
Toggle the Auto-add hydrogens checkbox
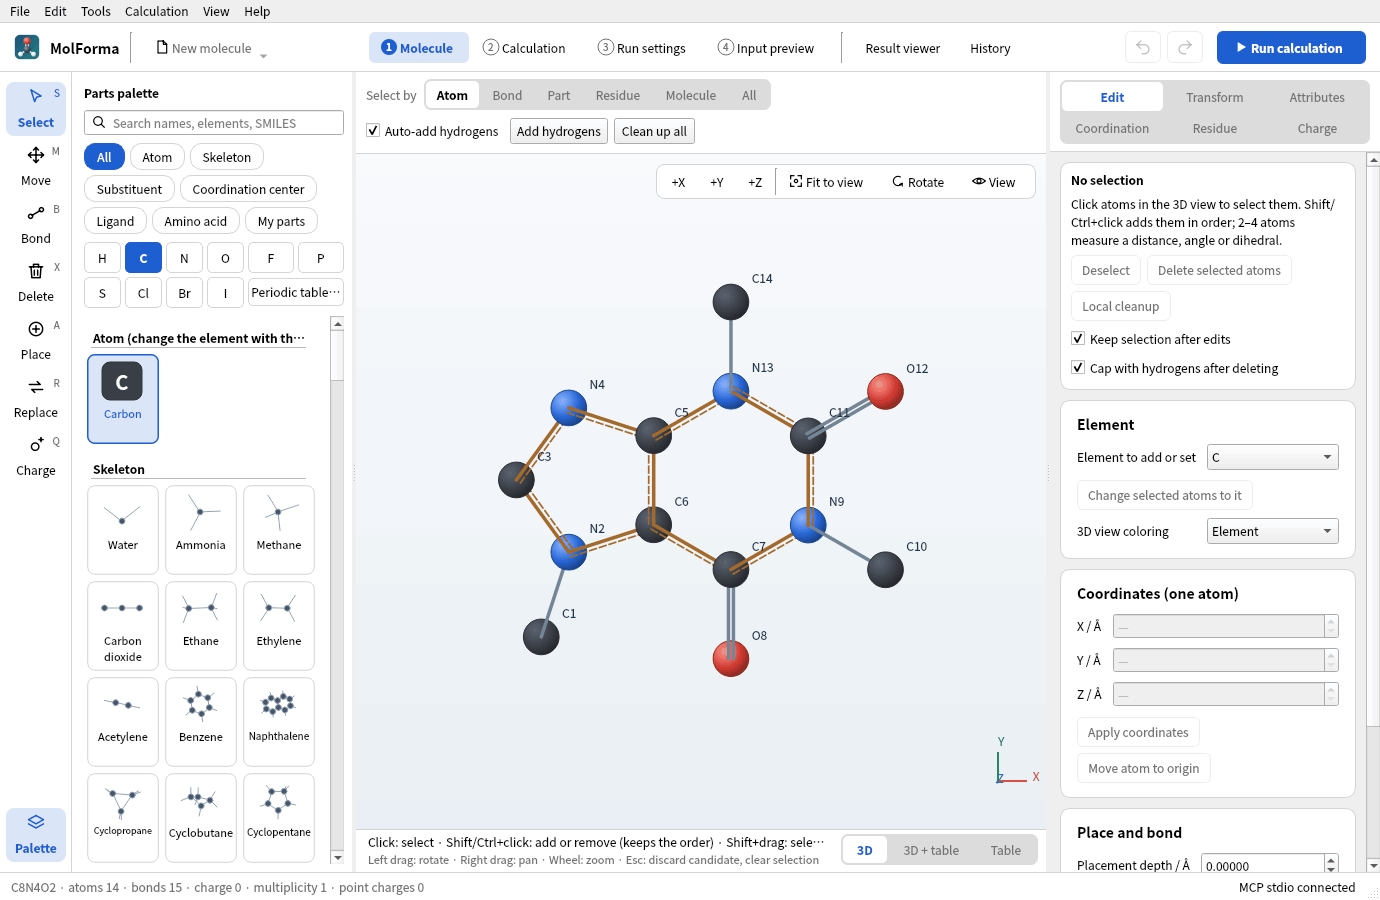(373, 131)
